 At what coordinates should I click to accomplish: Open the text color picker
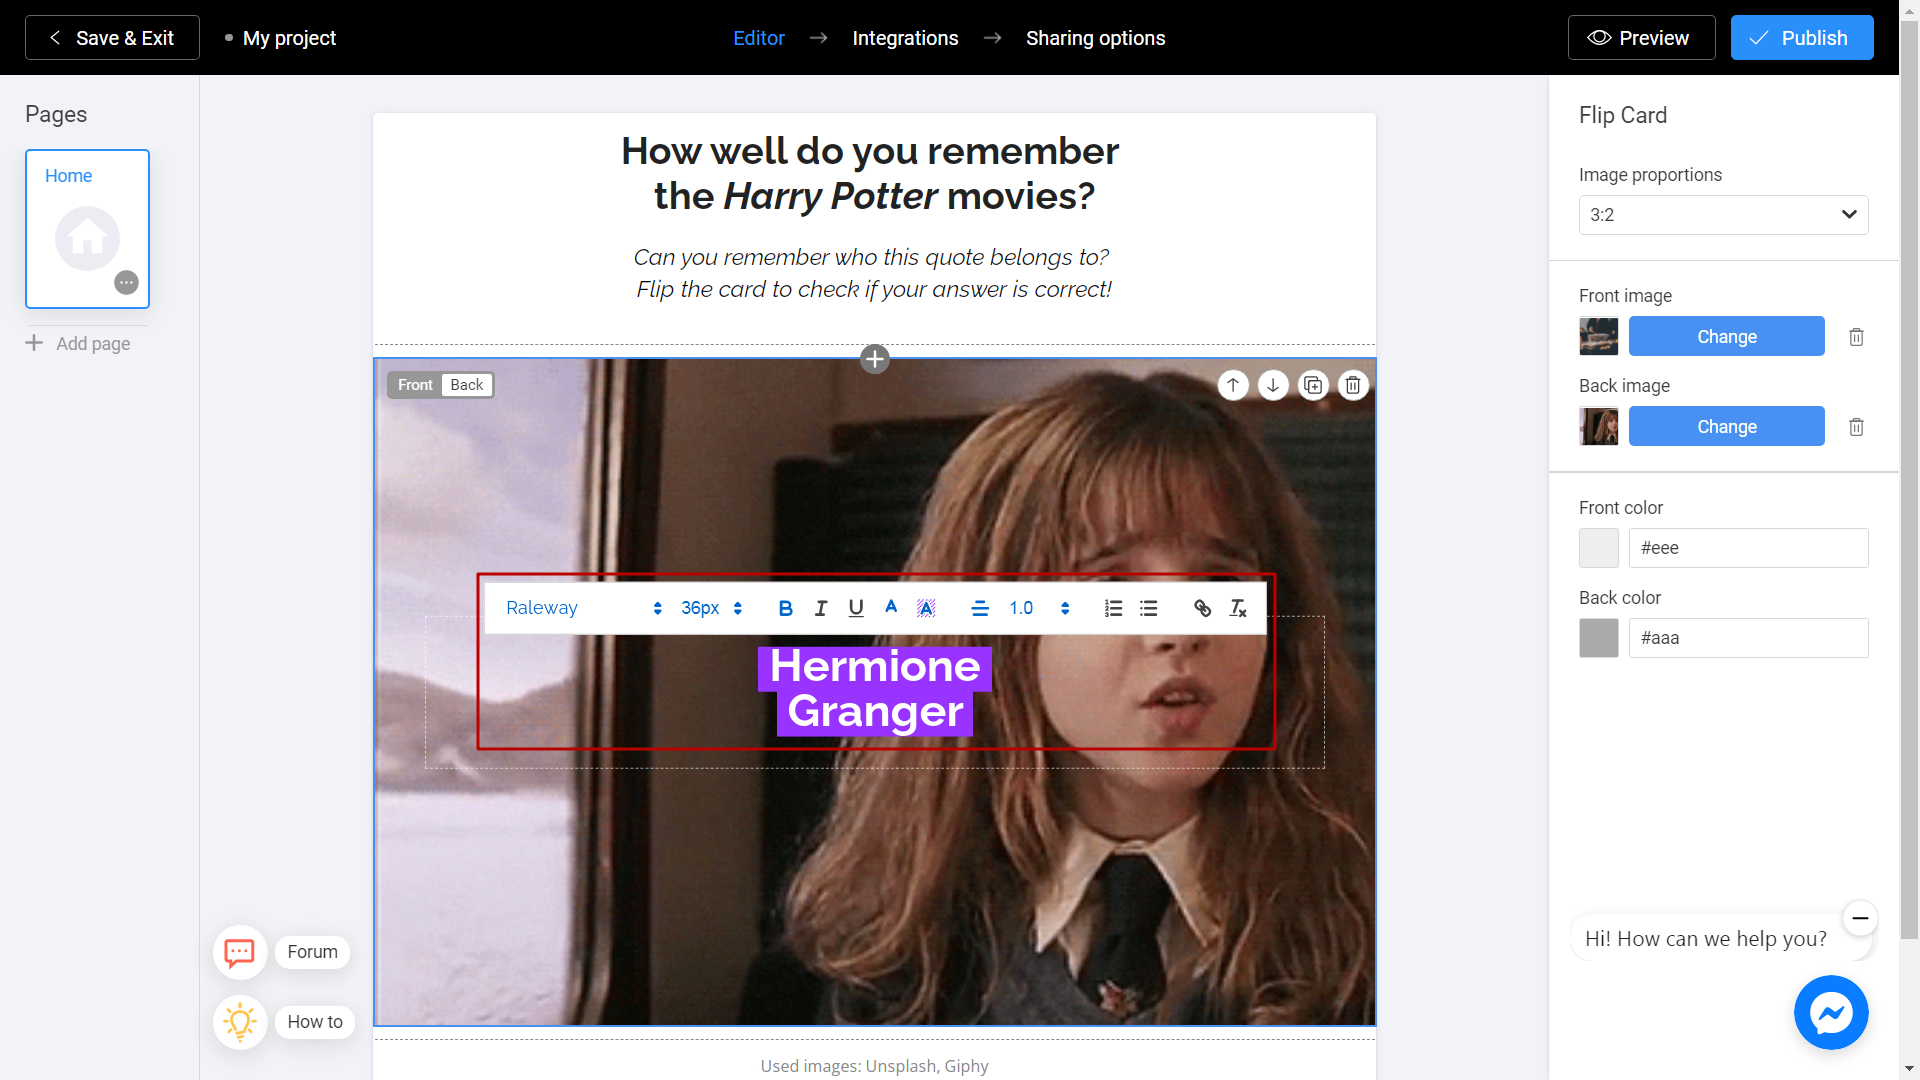pos(891,608)
